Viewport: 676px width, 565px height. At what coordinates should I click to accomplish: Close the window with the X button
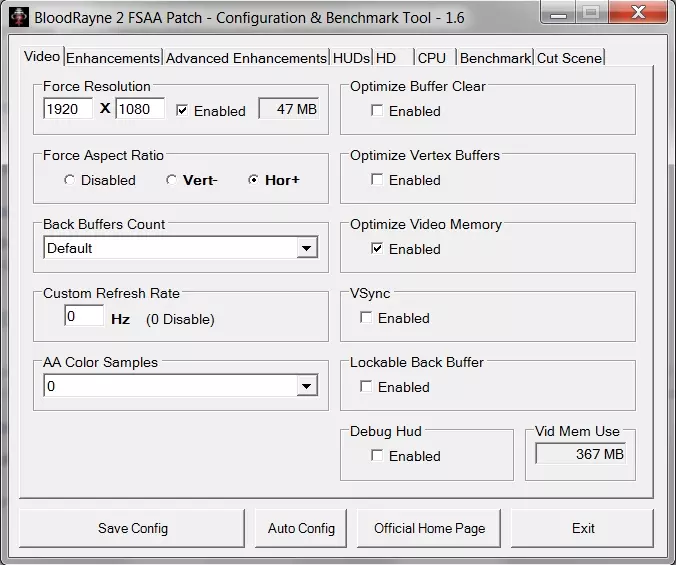638,12
